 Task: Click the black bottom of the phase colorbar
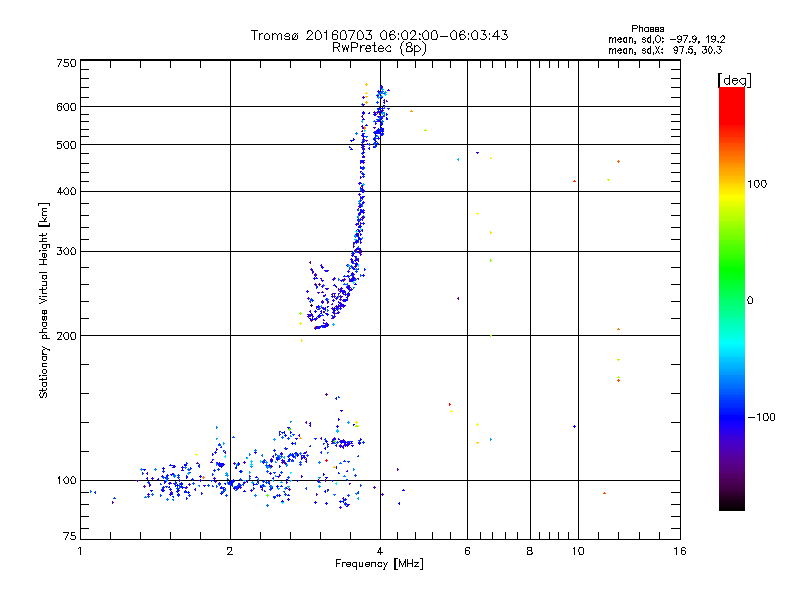pyautogui.click(x=732, y=505)
